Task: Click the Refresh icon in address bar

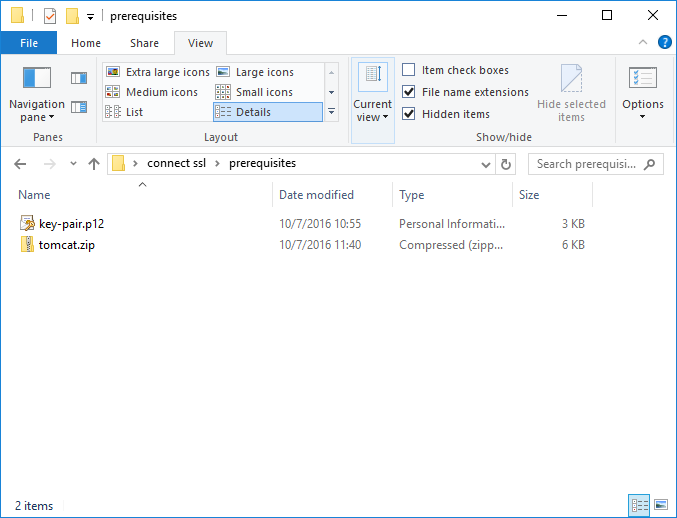Action: pos(506,164)
